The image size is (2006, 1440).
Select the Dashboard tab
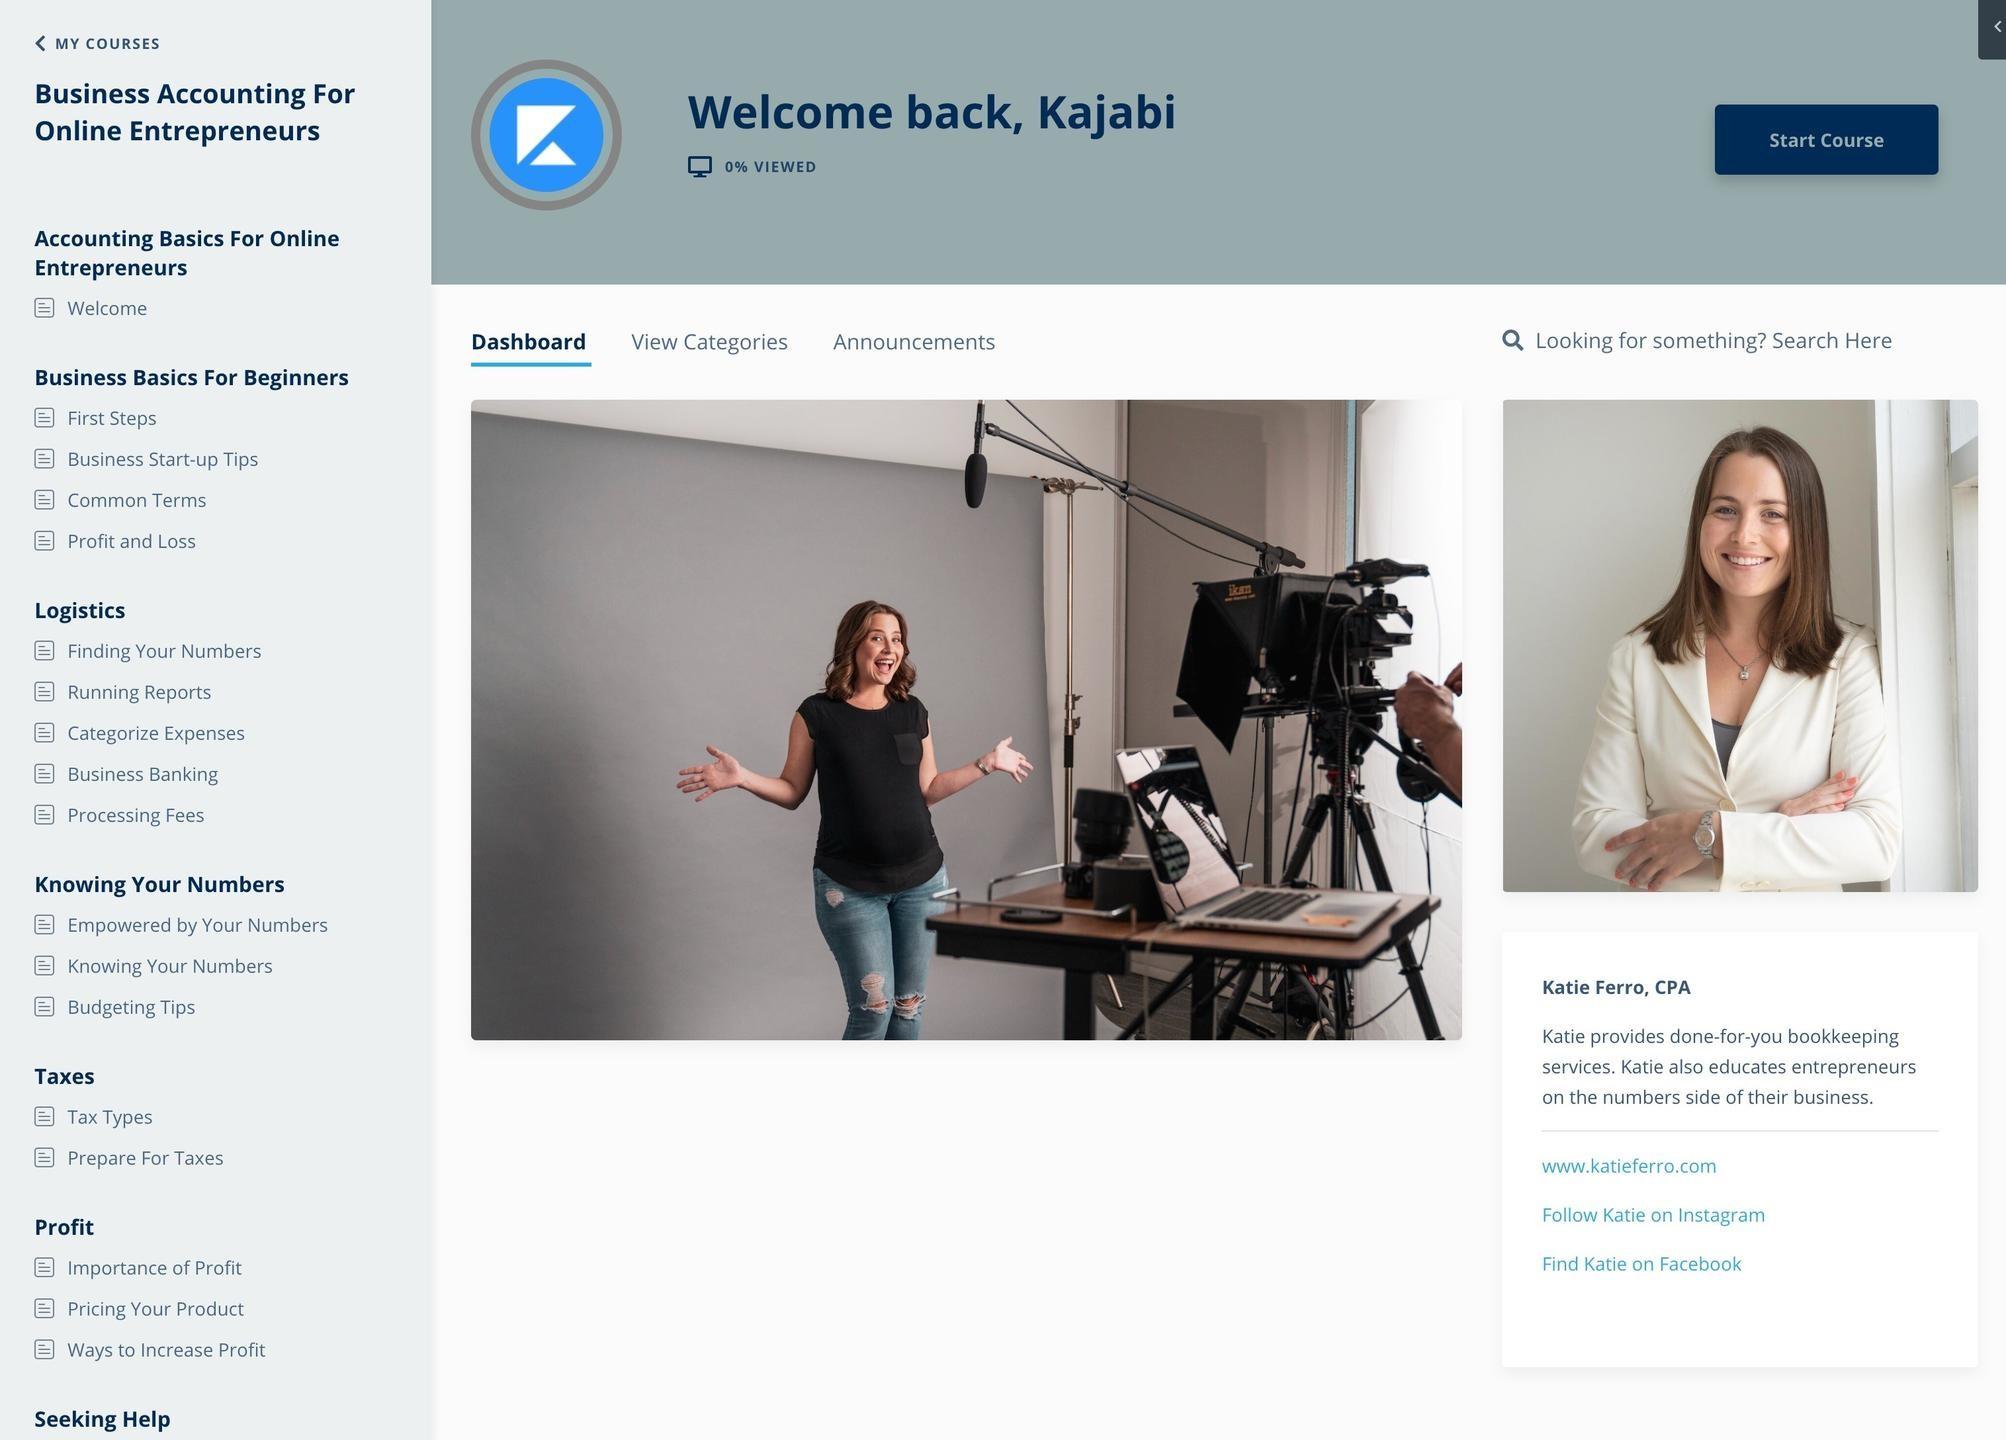528,342
